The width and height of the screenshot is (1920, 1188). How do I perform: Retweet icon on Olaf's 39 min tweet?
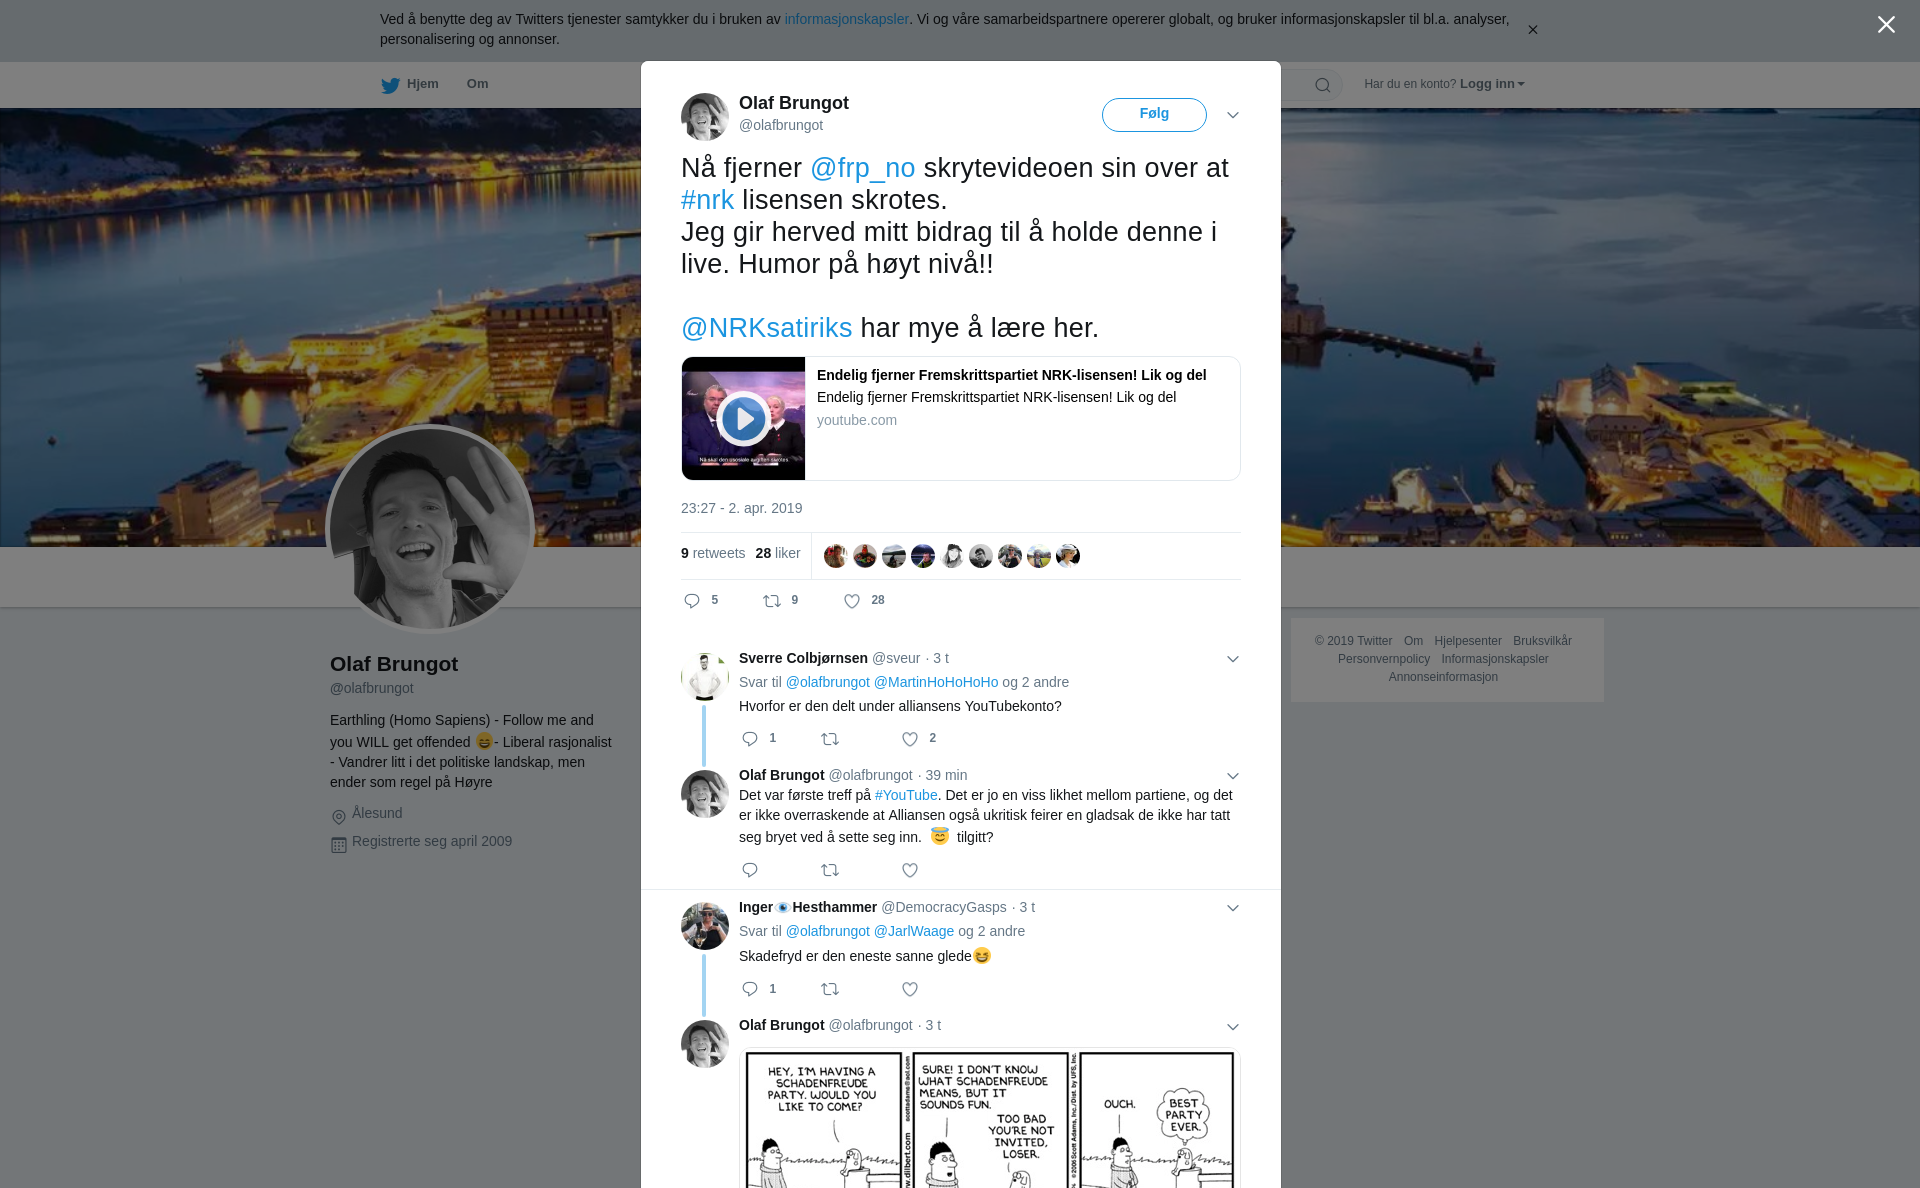coord(830,870)
